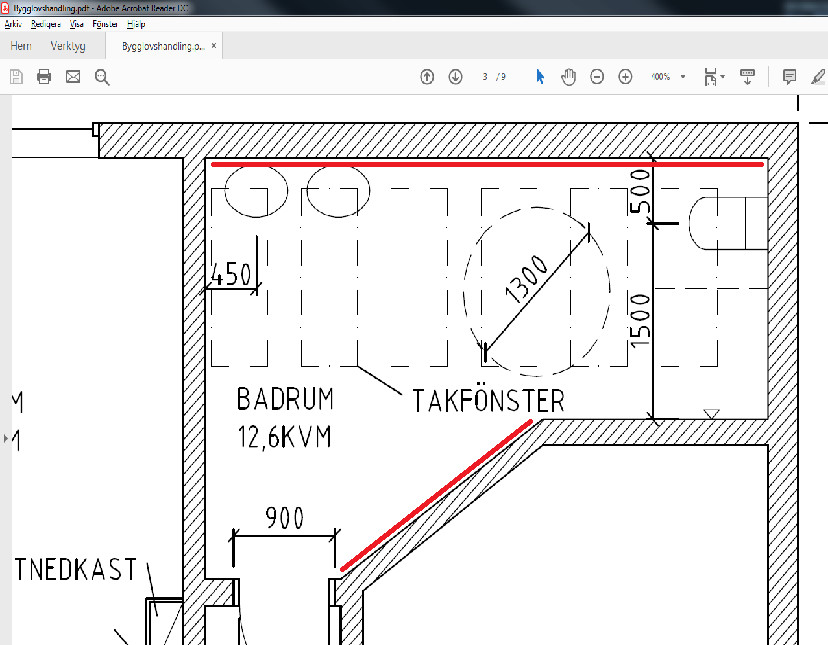Image resolution: width=828 pixels, height=645 pixels.
Task: Print the document using the printer icon
Action: (44, 77)
